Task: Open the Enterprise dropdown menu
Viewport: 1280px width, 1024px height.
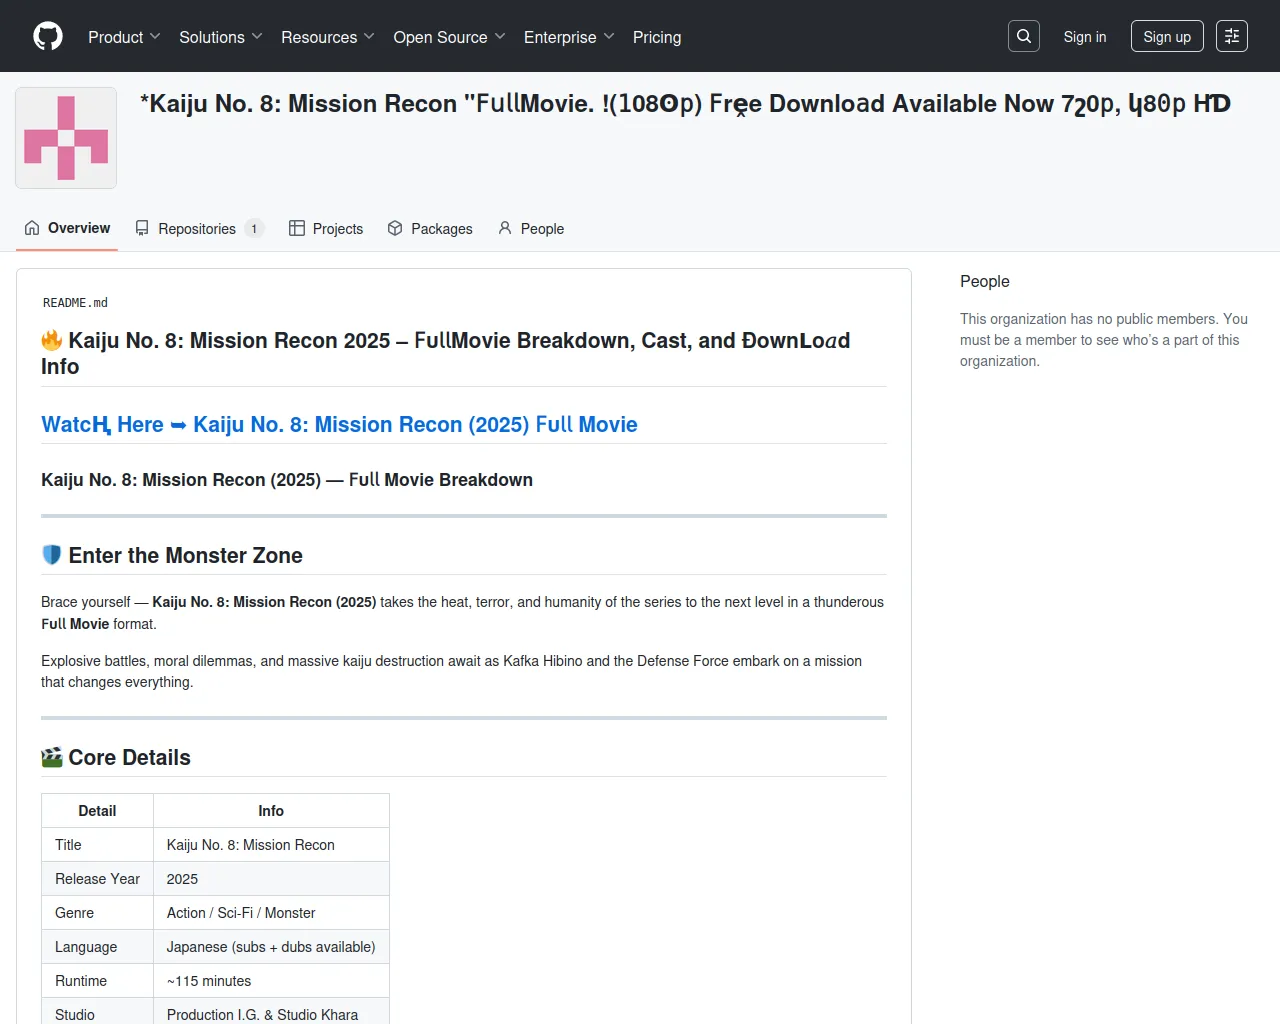Action: (x=568, y=37)
